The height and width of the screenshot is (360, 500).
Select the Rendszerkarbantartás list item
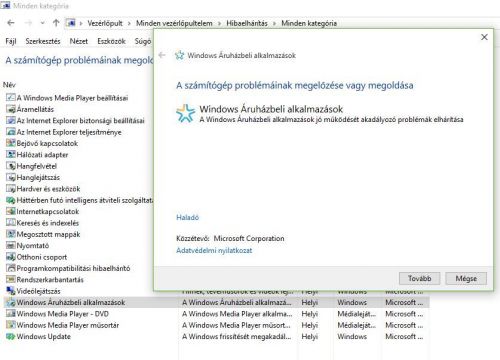coord(50,279)
